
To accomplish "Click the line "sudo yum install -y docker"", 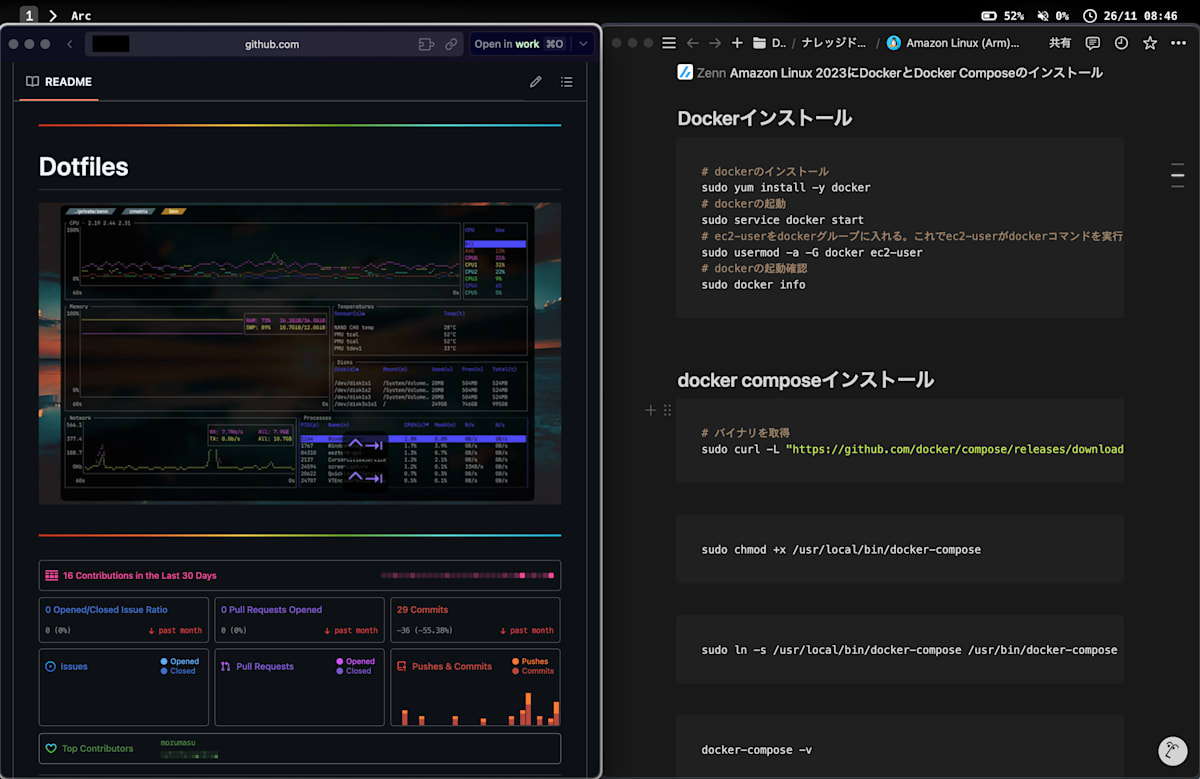I will click(786, 187).
